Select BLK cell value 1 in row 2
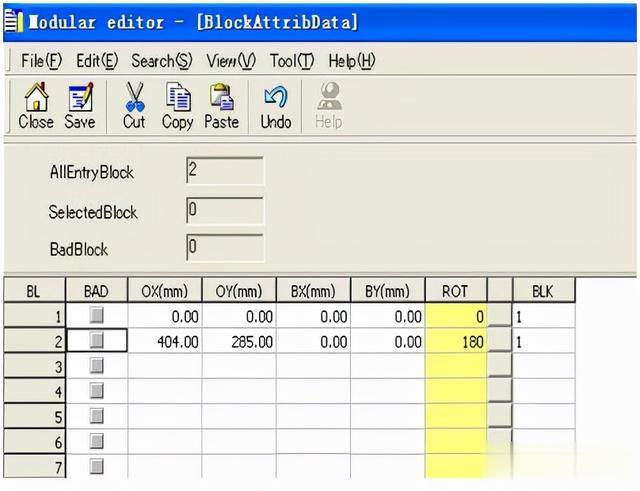This screenshot has width=640, height=491. [x=544, y=341]
